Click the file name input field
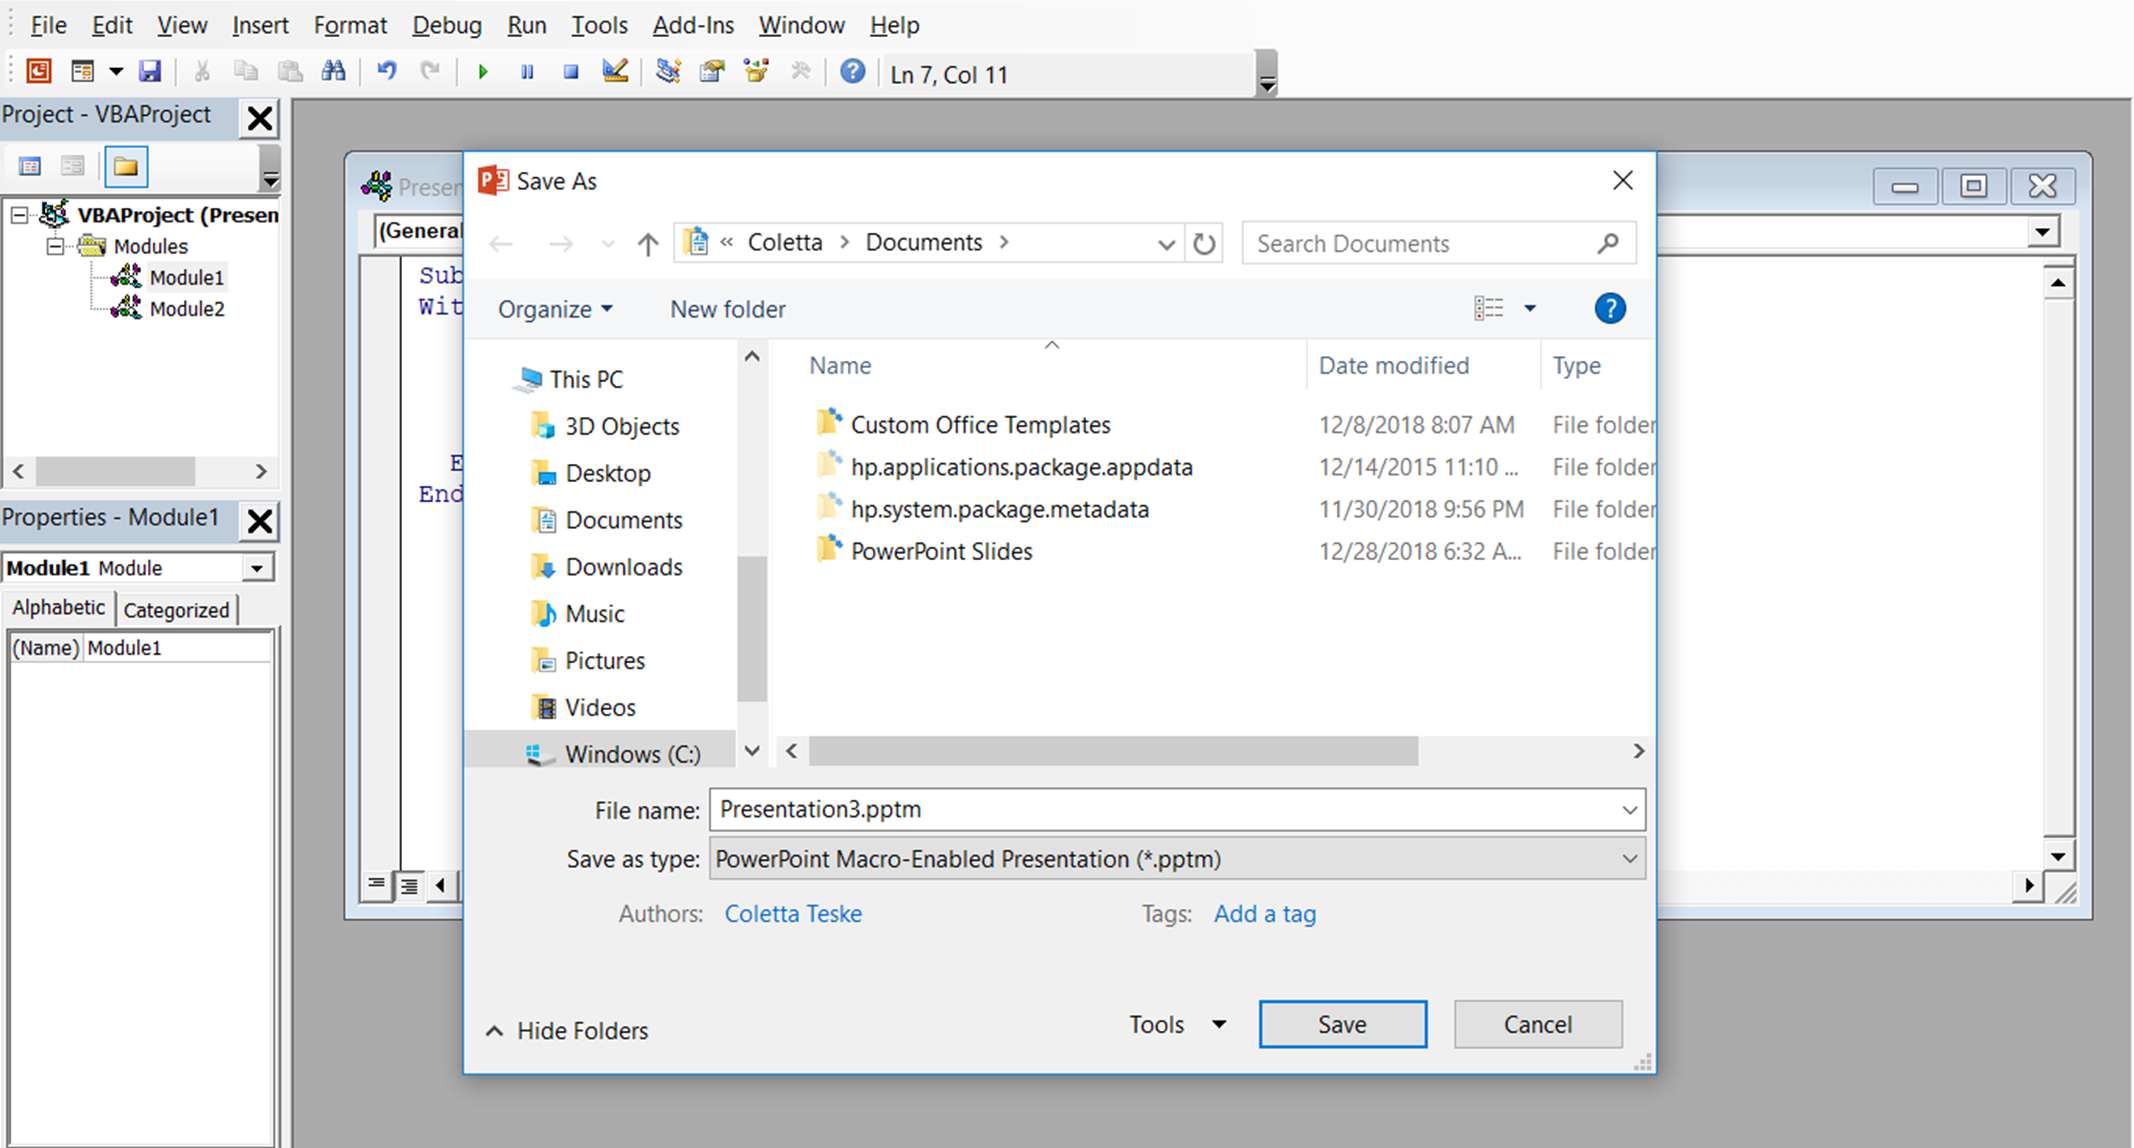Screen dimensions: 2134x1148 click(1177, 810)
